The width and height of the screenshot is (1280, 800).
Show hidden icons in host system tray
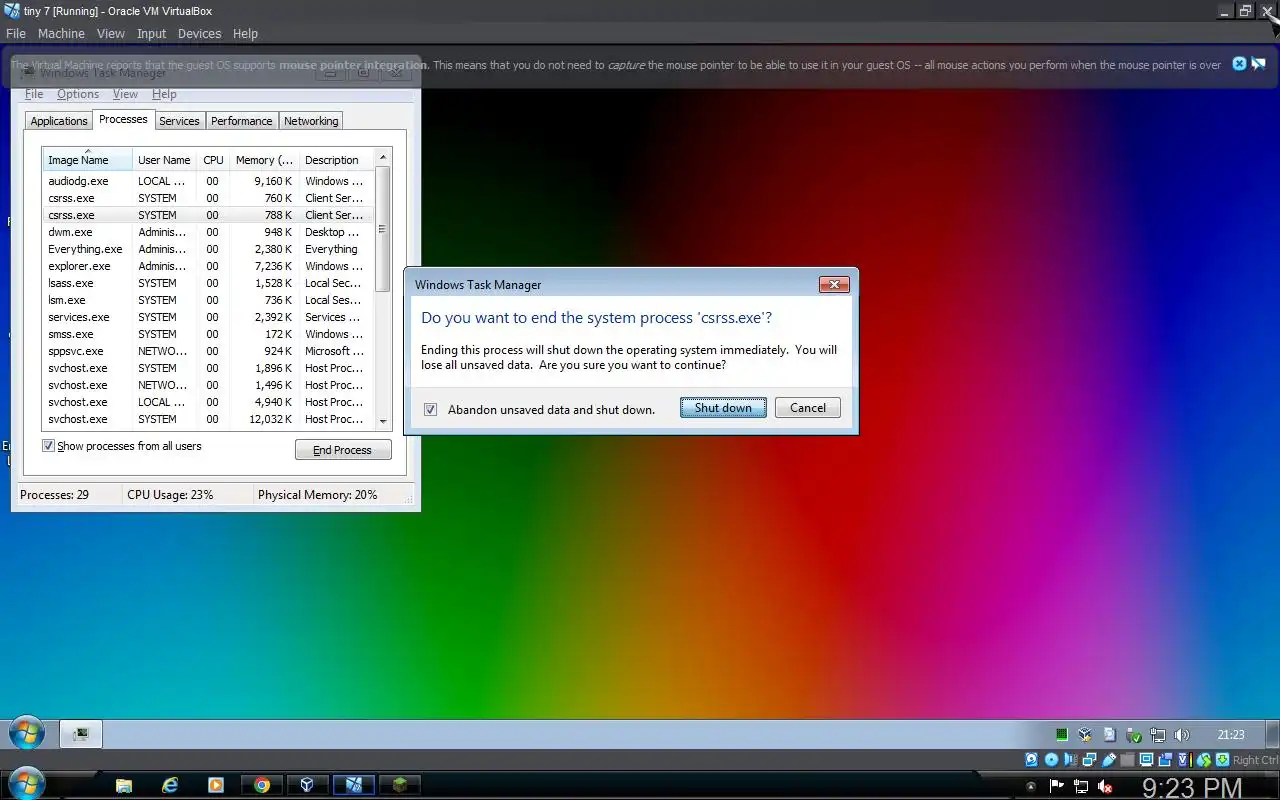tap(1031, 786)
